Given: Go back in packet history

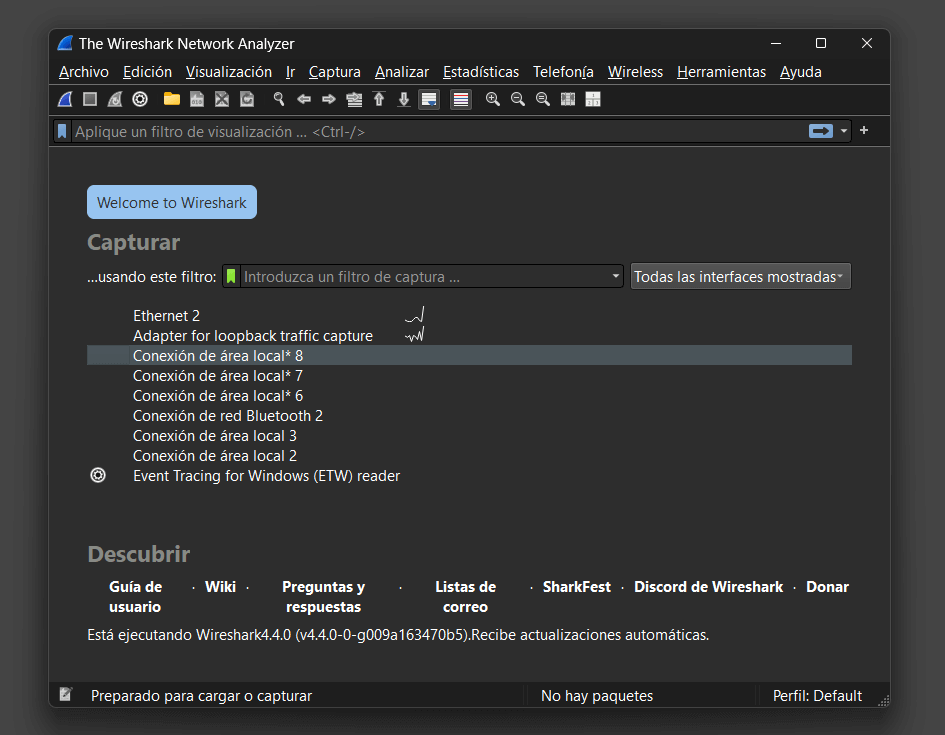Looking at the screenshot, I should click(304, 99).
